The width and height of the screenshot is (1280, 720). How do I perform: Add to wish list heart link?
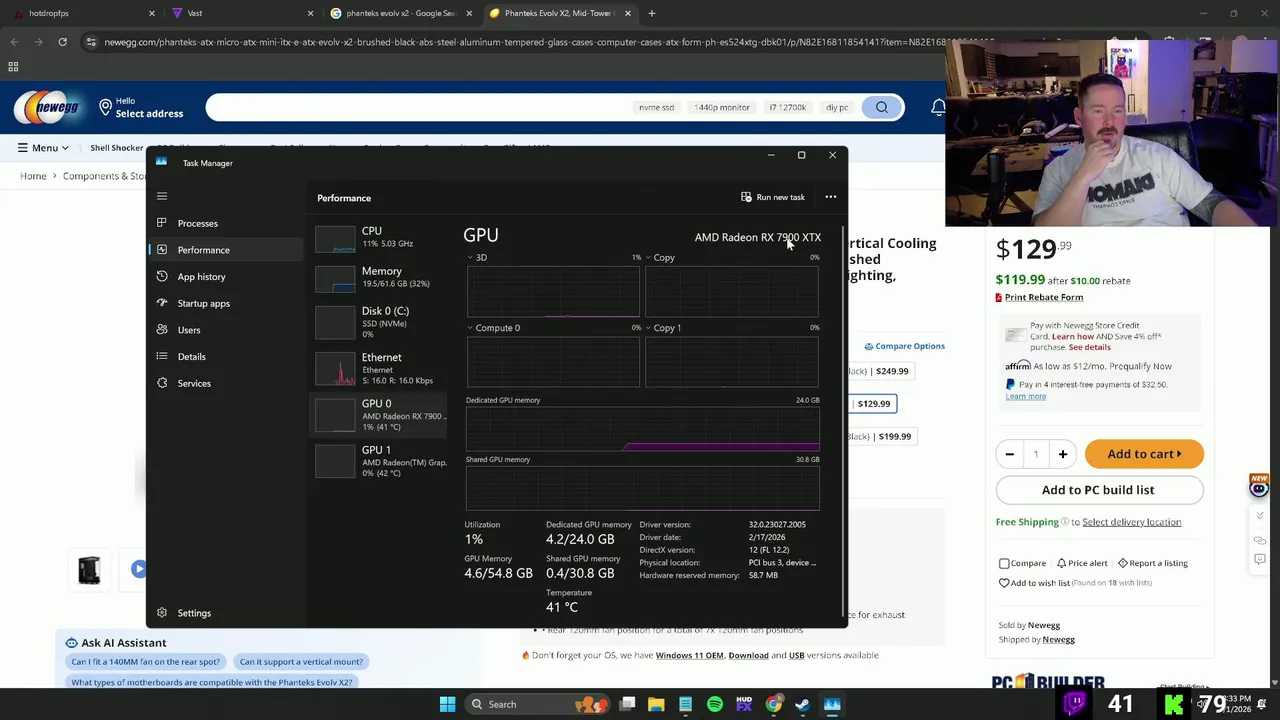point(1034,583)
